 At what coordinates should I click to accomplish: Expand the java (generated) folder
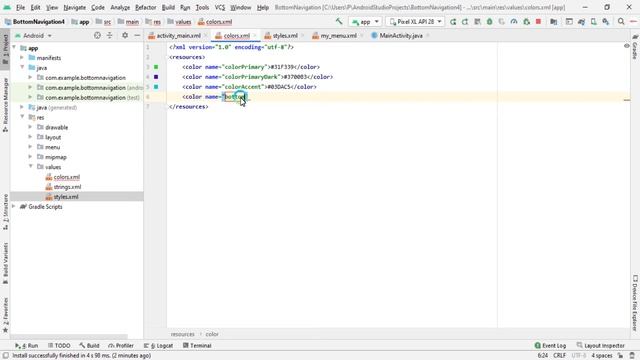[22, 107]
